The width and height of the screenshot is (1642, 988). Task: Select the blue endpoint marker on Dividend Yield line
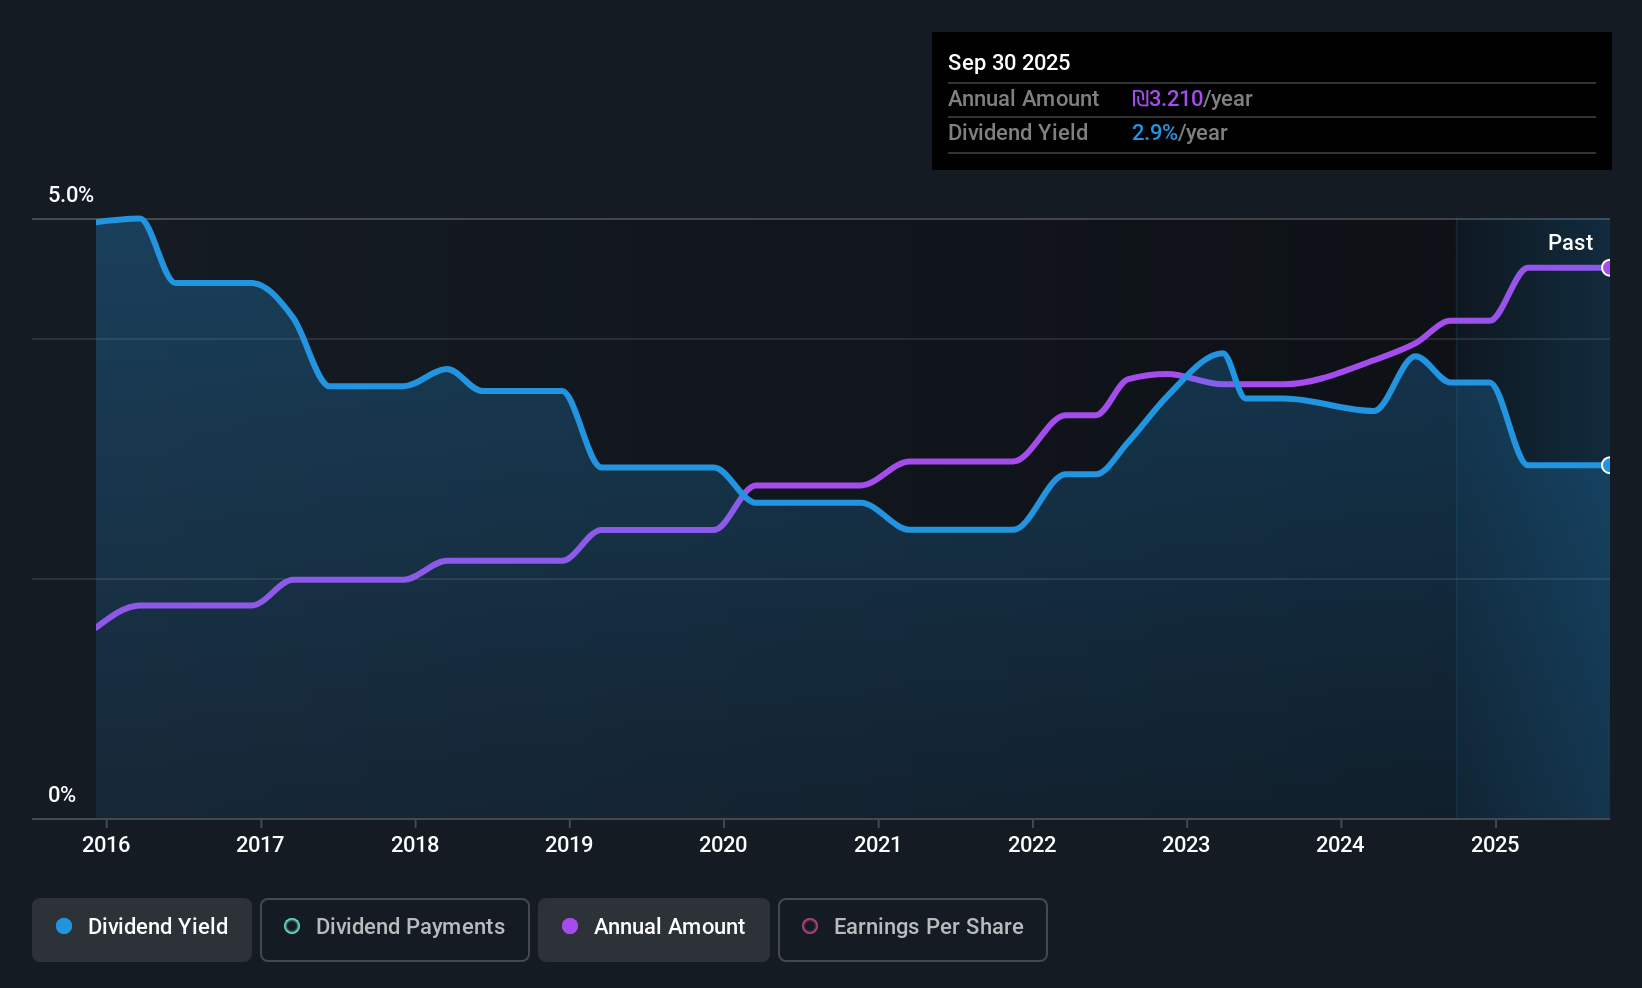[x=1607, y=465]
